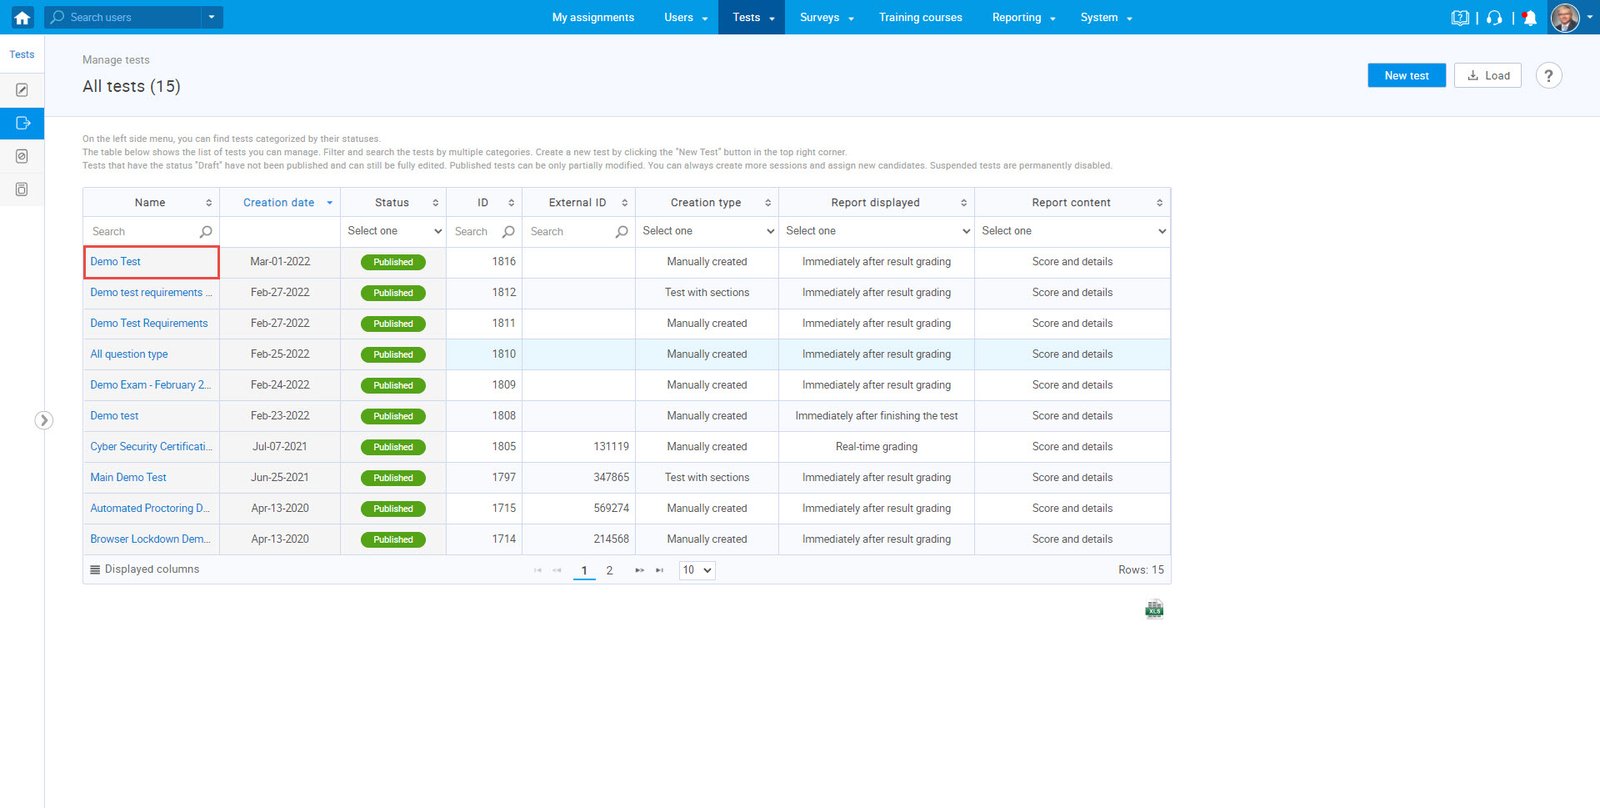This screenshot has width=1600, height=808.
Task: Open Displayed columns settings
Action: pos(145,570)
